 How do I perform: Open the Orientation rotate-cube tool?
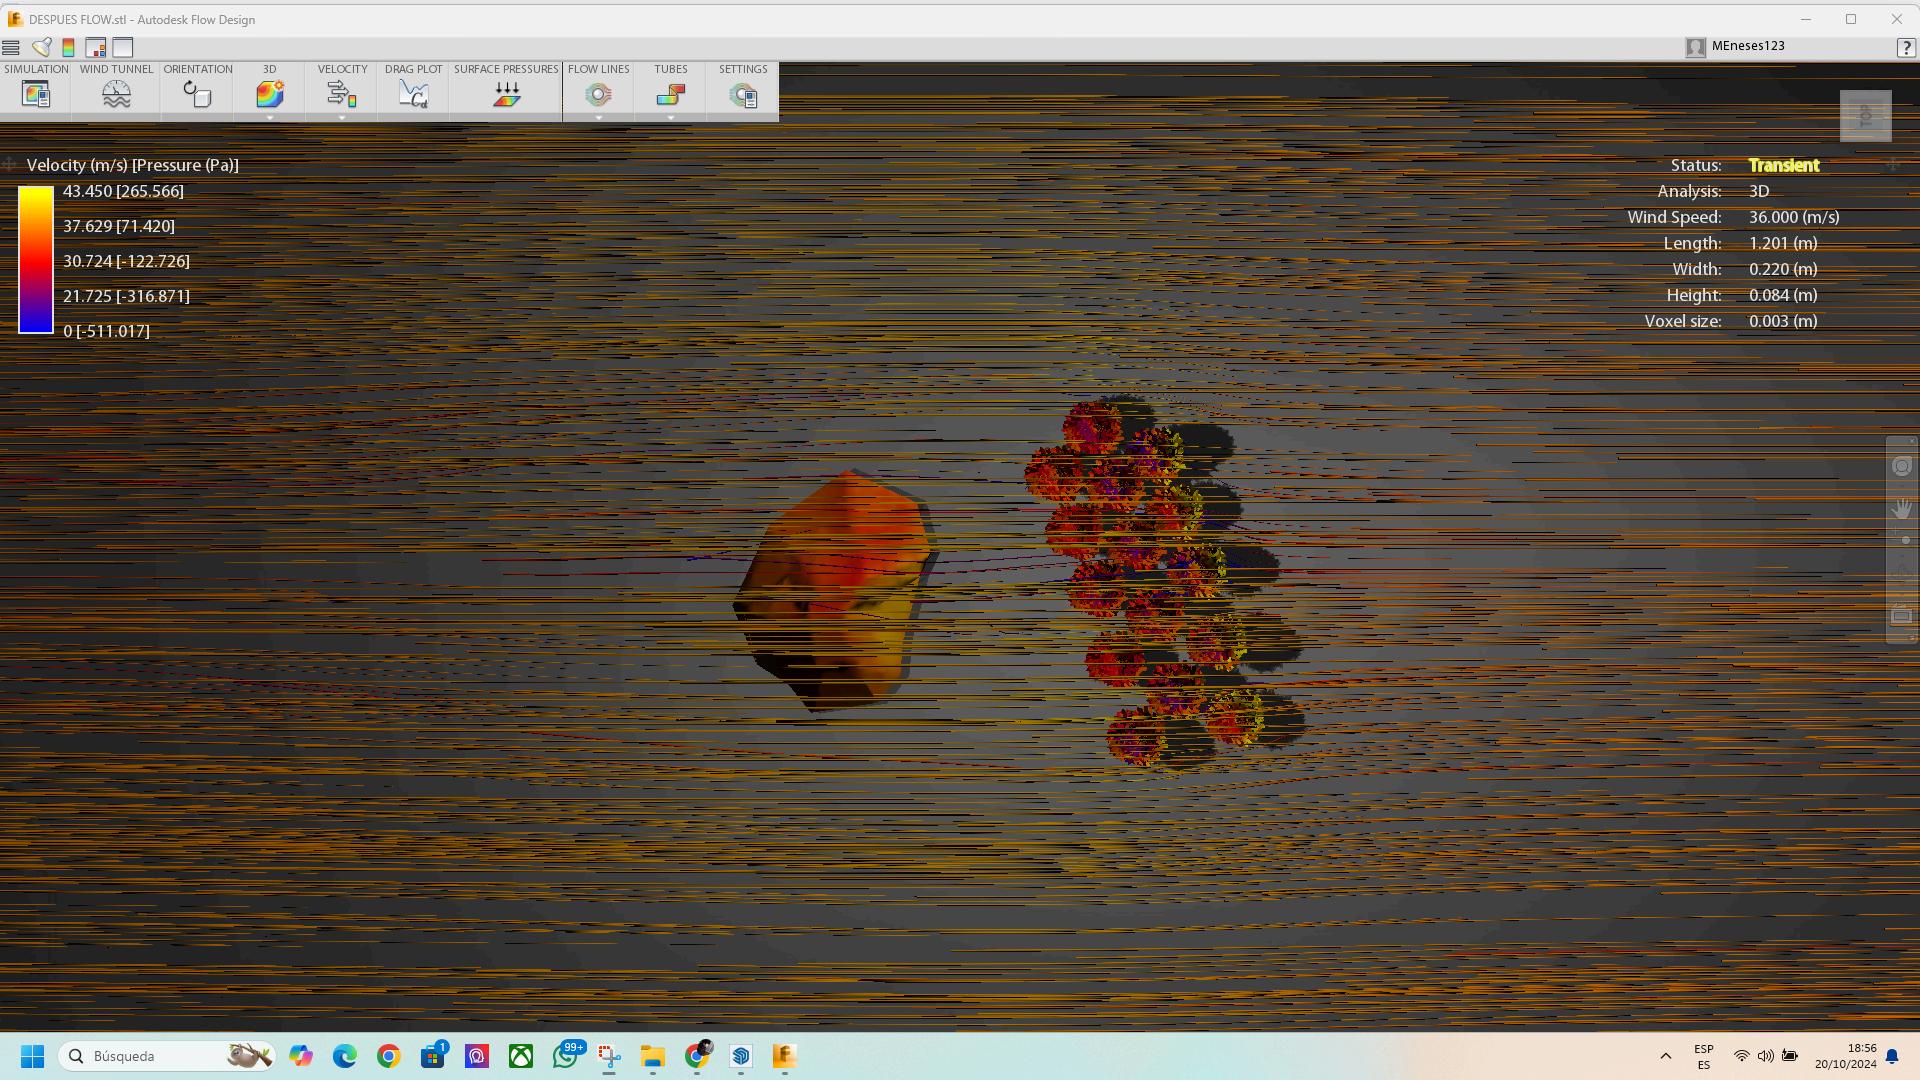coord(197,94)
